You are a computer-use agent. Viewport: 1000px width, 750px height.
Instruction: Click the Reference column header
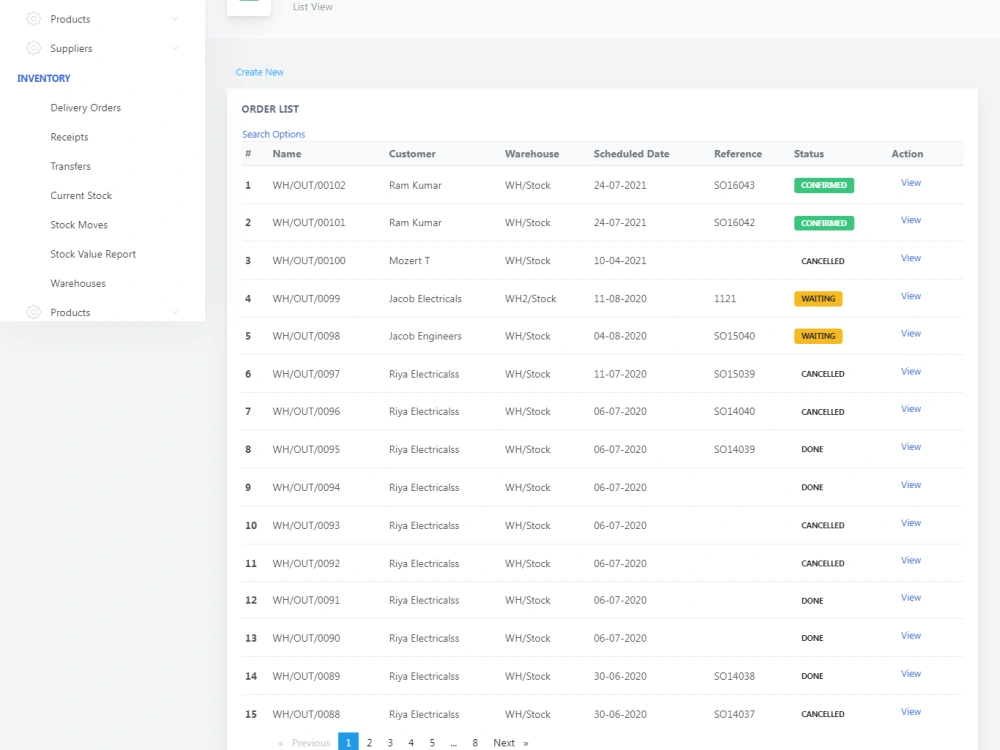click(x=738, y=154)
